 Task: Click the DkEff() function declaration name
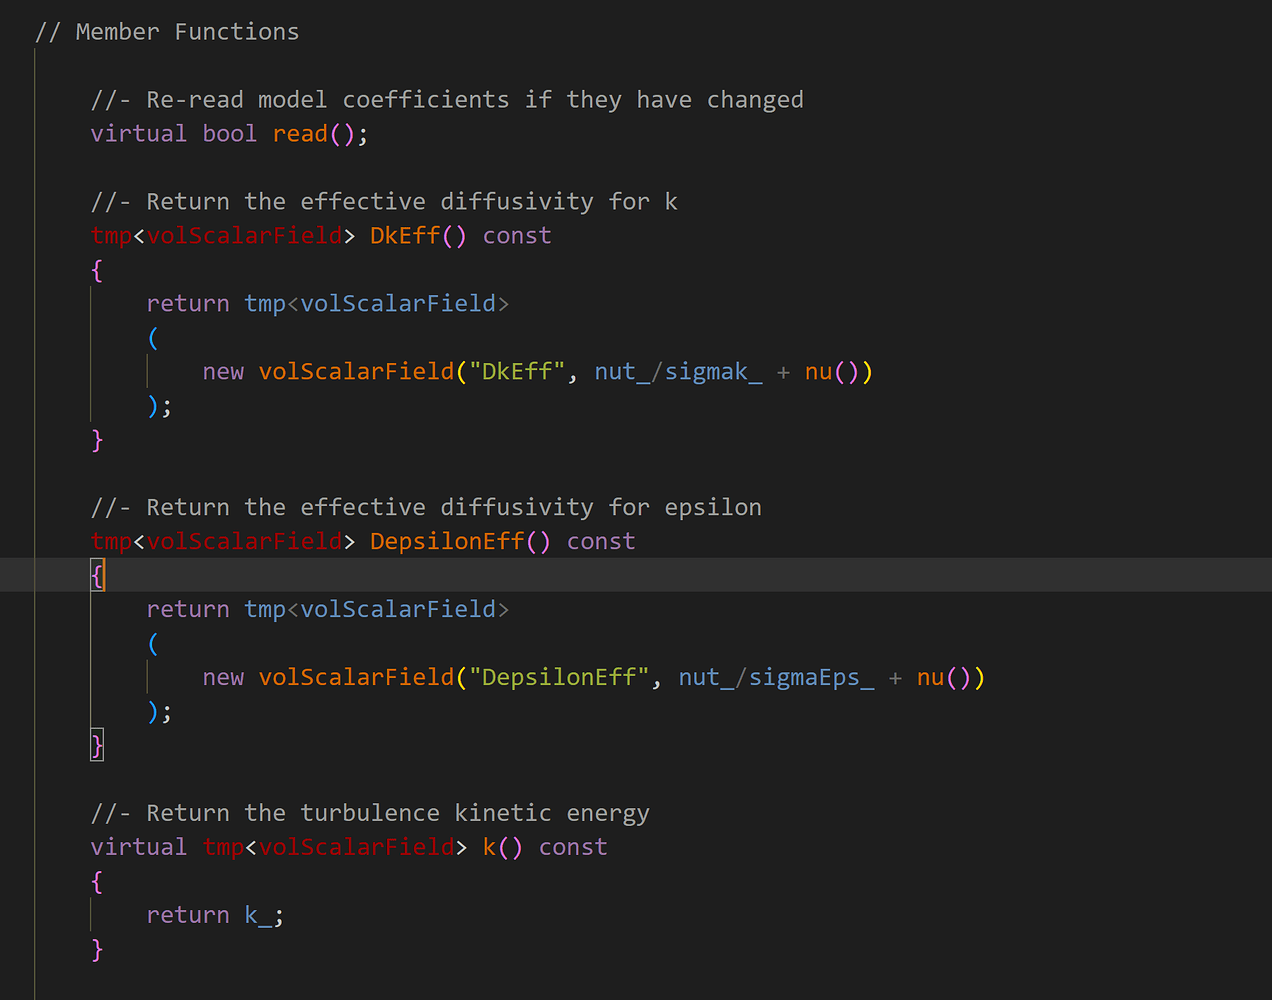click(405, 236)
